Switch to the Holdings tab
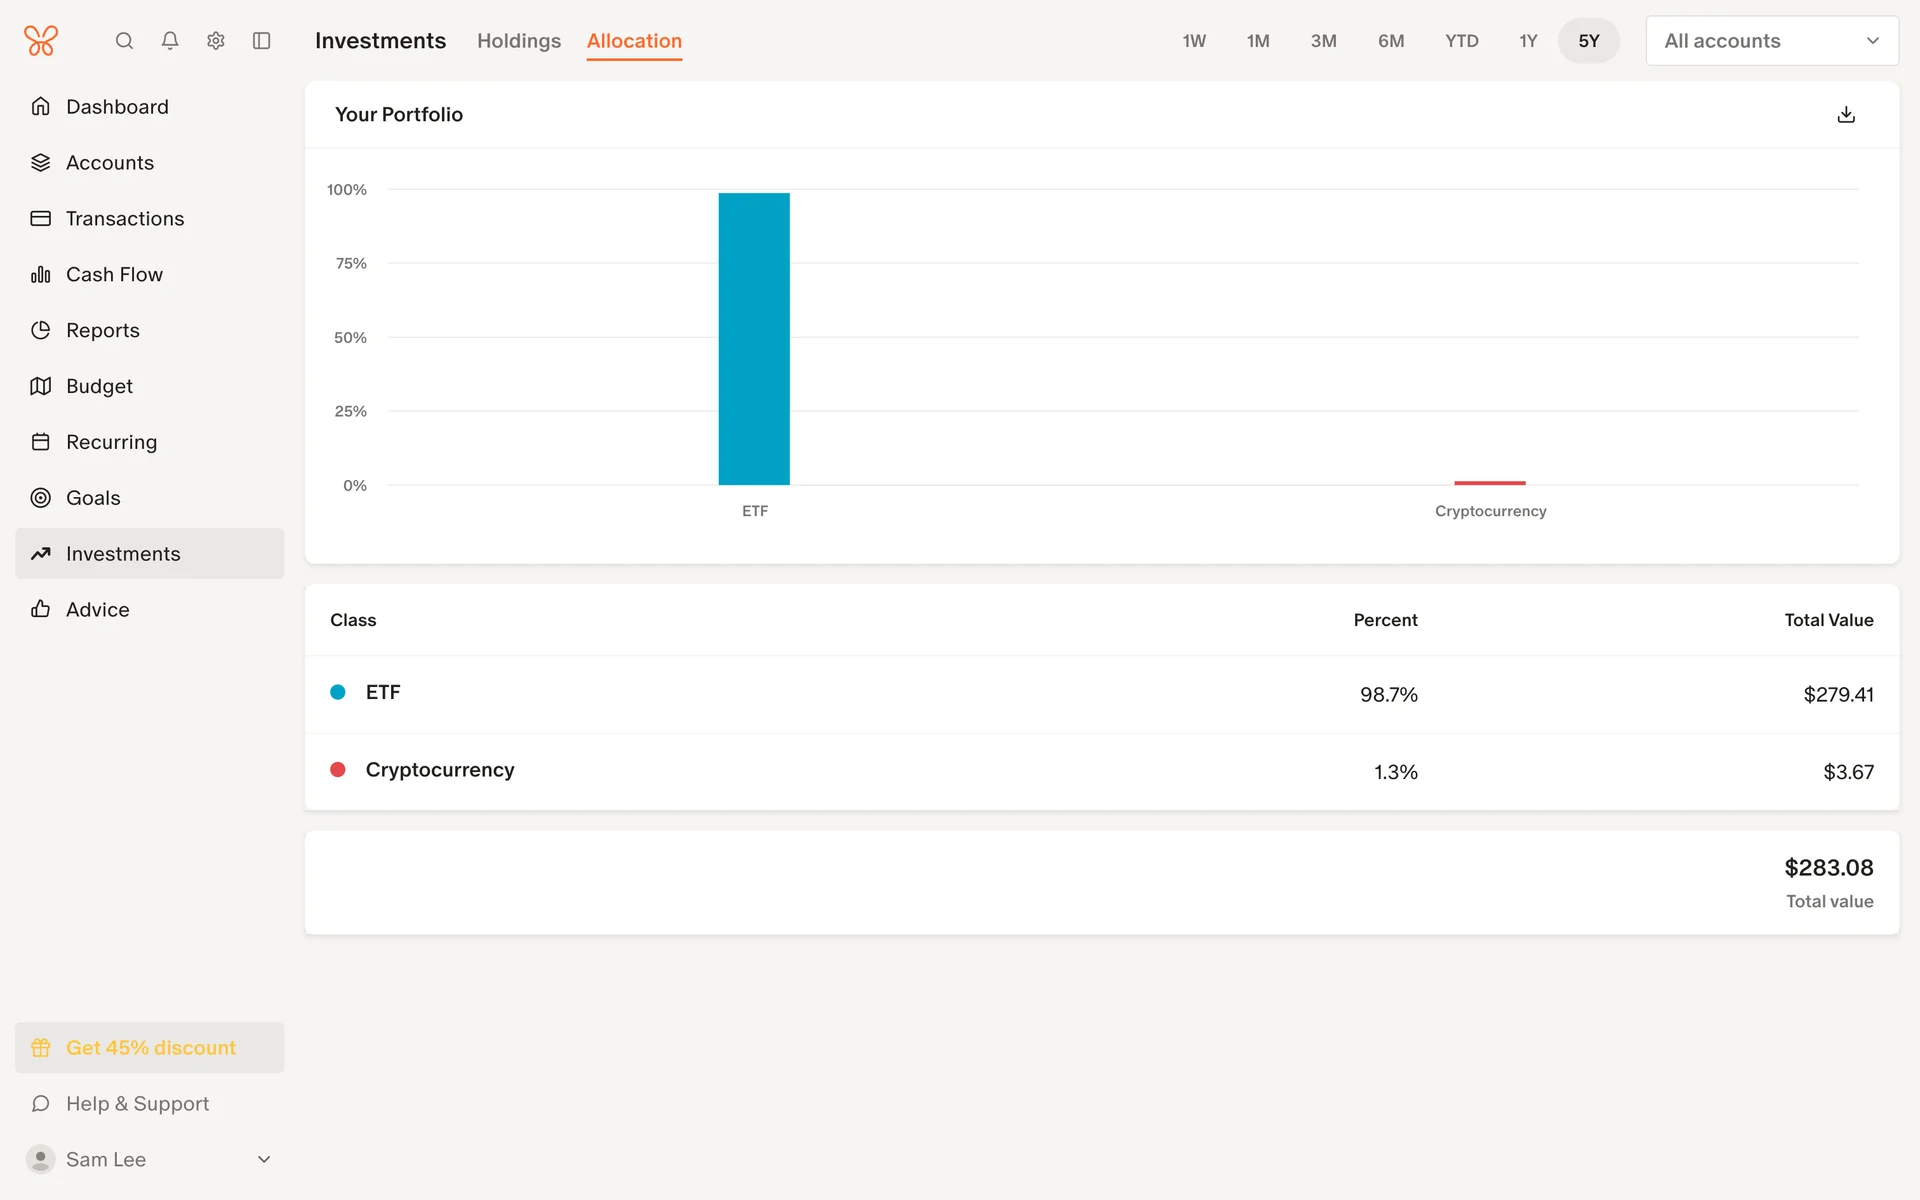 [519, 41]
